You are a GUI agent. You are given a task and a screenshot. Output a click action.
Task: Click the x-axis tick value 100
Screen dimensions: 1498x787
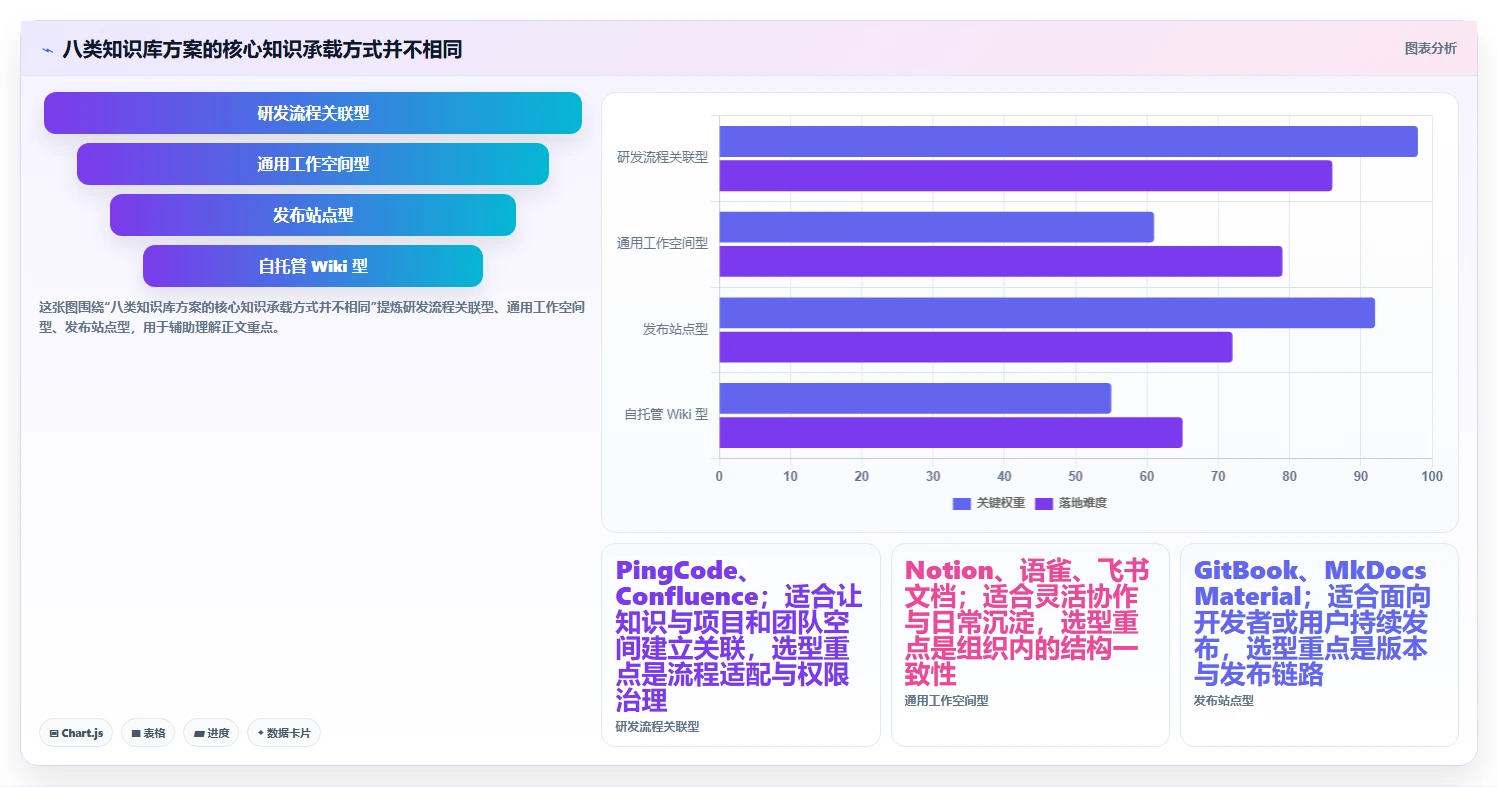click(1432, 476)
